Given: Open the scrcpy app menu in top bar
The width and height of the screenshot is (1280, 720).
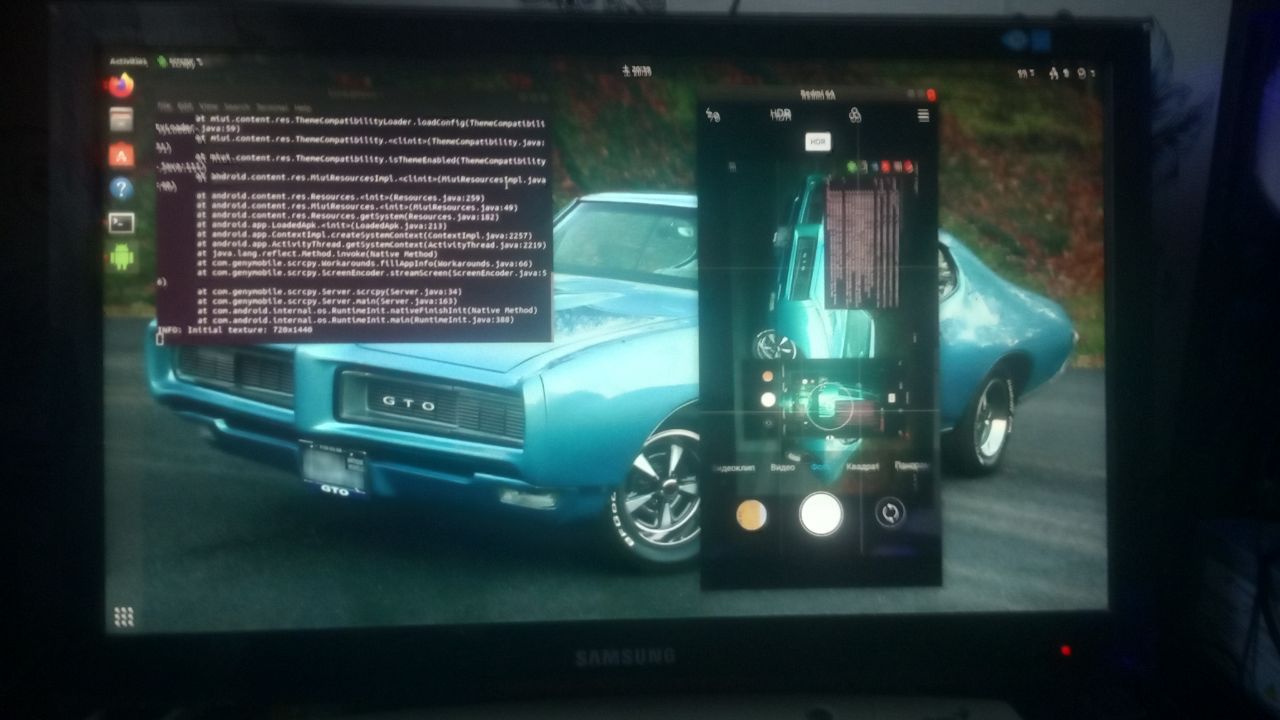Looking at the screenshot, I should 180,61.
